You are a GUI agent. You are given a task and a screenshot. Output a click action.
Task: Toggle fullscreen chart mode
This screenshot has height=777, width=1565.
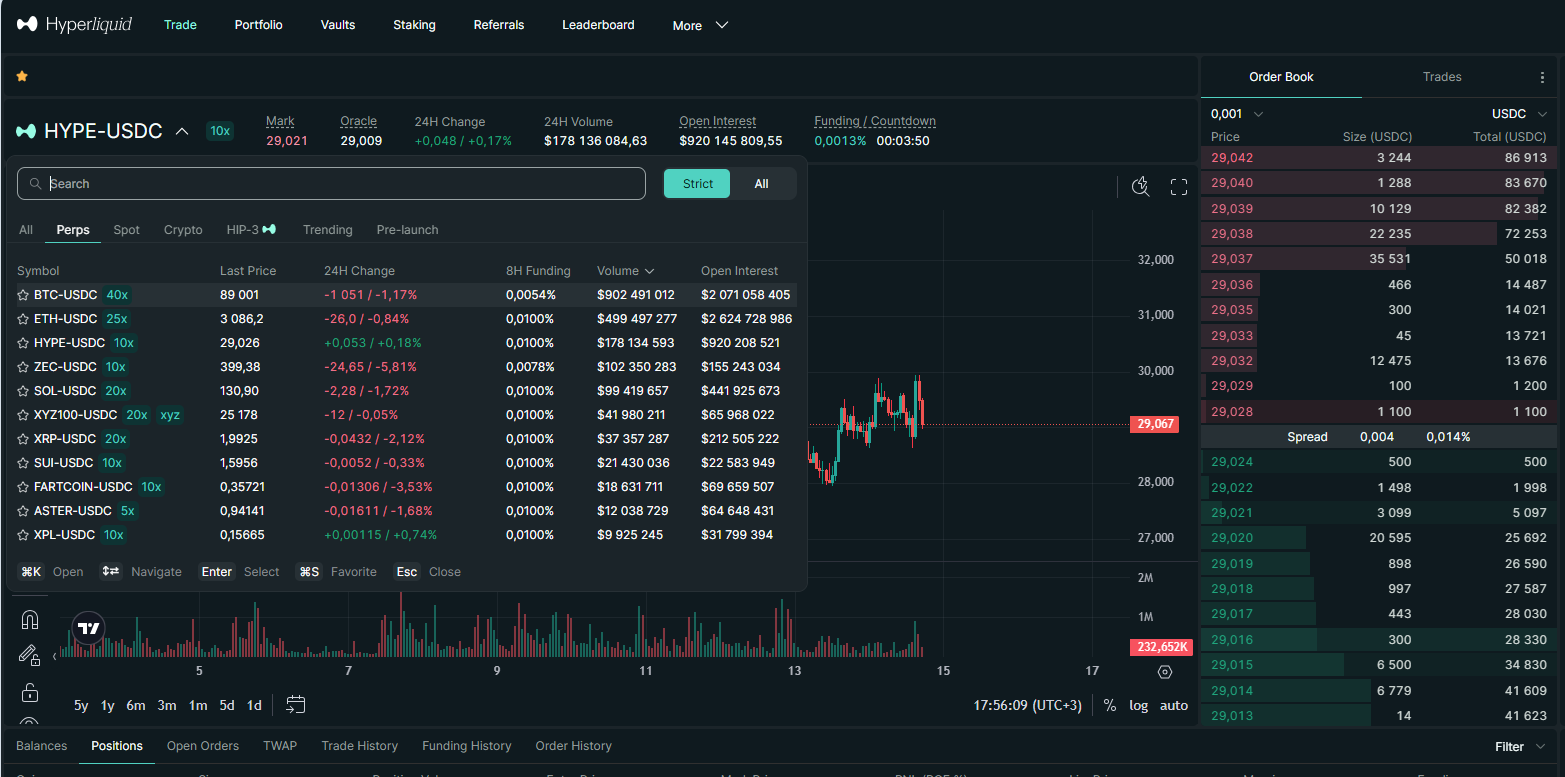pyautogui.click(x=1179, y=186)
